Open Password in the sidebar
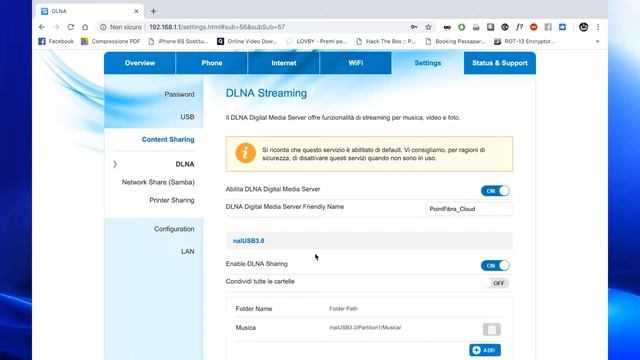Viewport: 640px width, 360px height. coord(179,94)
